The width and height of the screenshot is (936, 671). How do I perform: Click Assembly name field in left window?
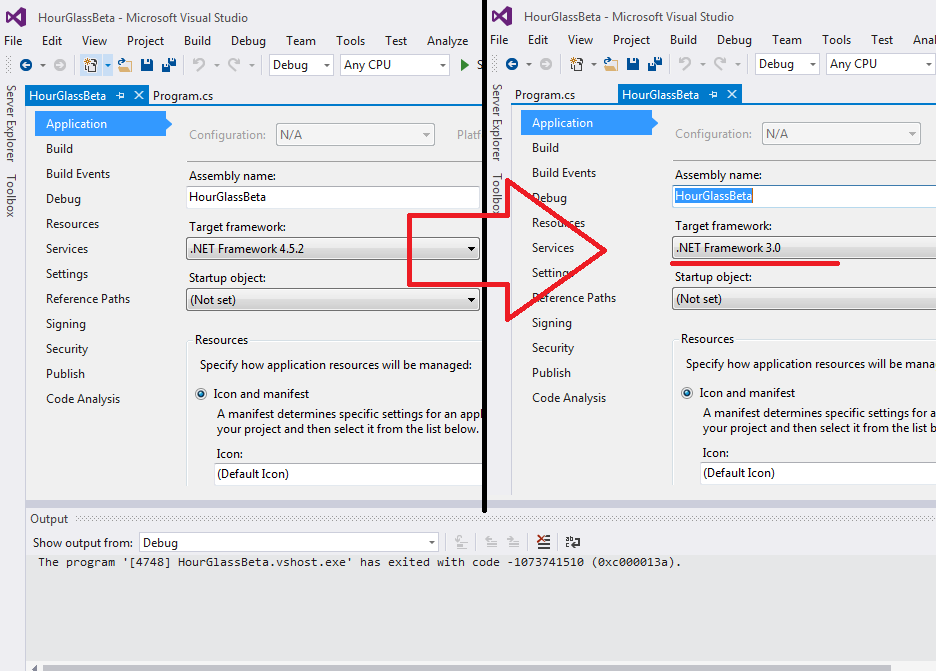[333, 198]
